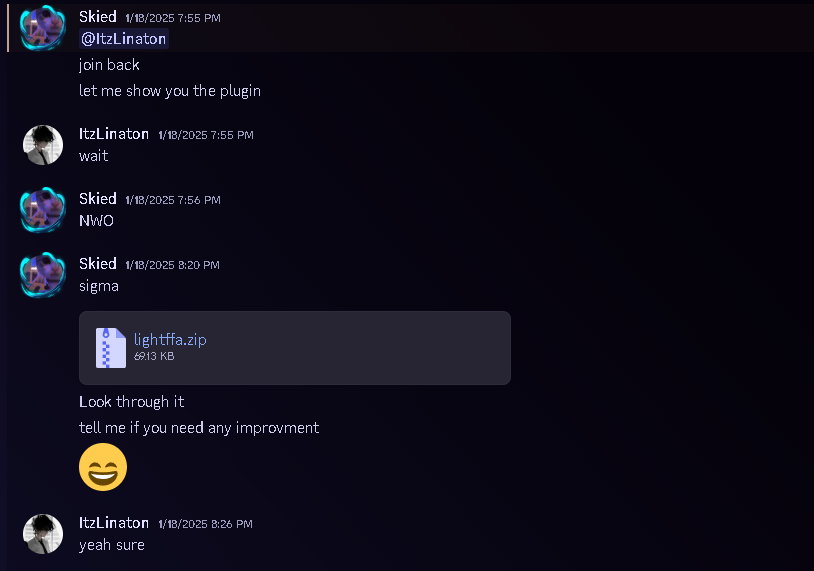Screen dimensions: 814x571
Task: Click the "let me show you the plugin" message
Action: 170,91
